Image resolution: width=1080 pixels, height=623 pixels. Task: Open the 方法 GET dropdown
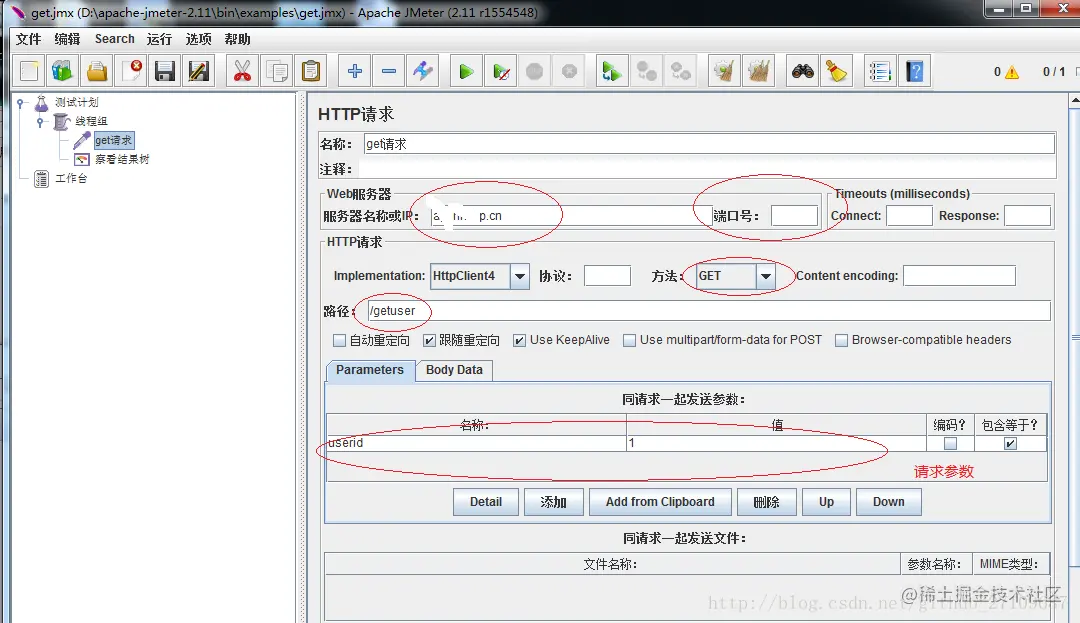(x=764, y=275)
